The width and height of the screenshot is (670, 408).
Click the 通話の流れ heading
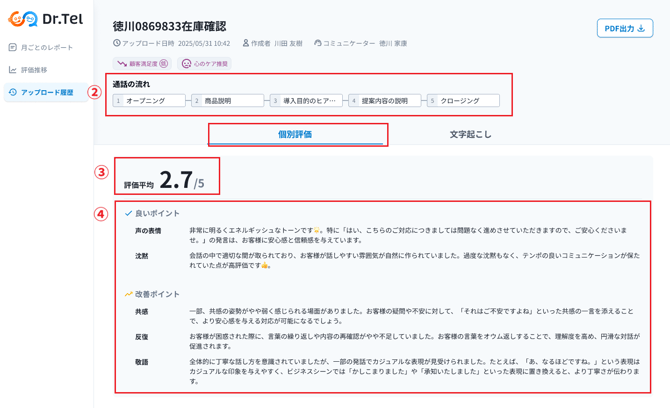[x=131, y=84]
